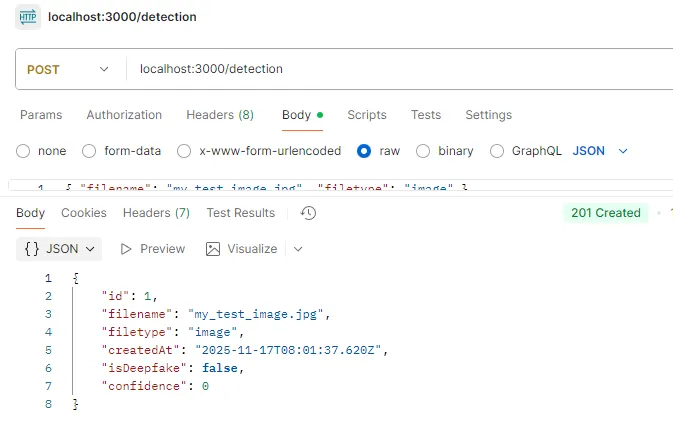Click the 201 Created status badge
Viewport: 673px width, 434px height.
tap(605, 213)
